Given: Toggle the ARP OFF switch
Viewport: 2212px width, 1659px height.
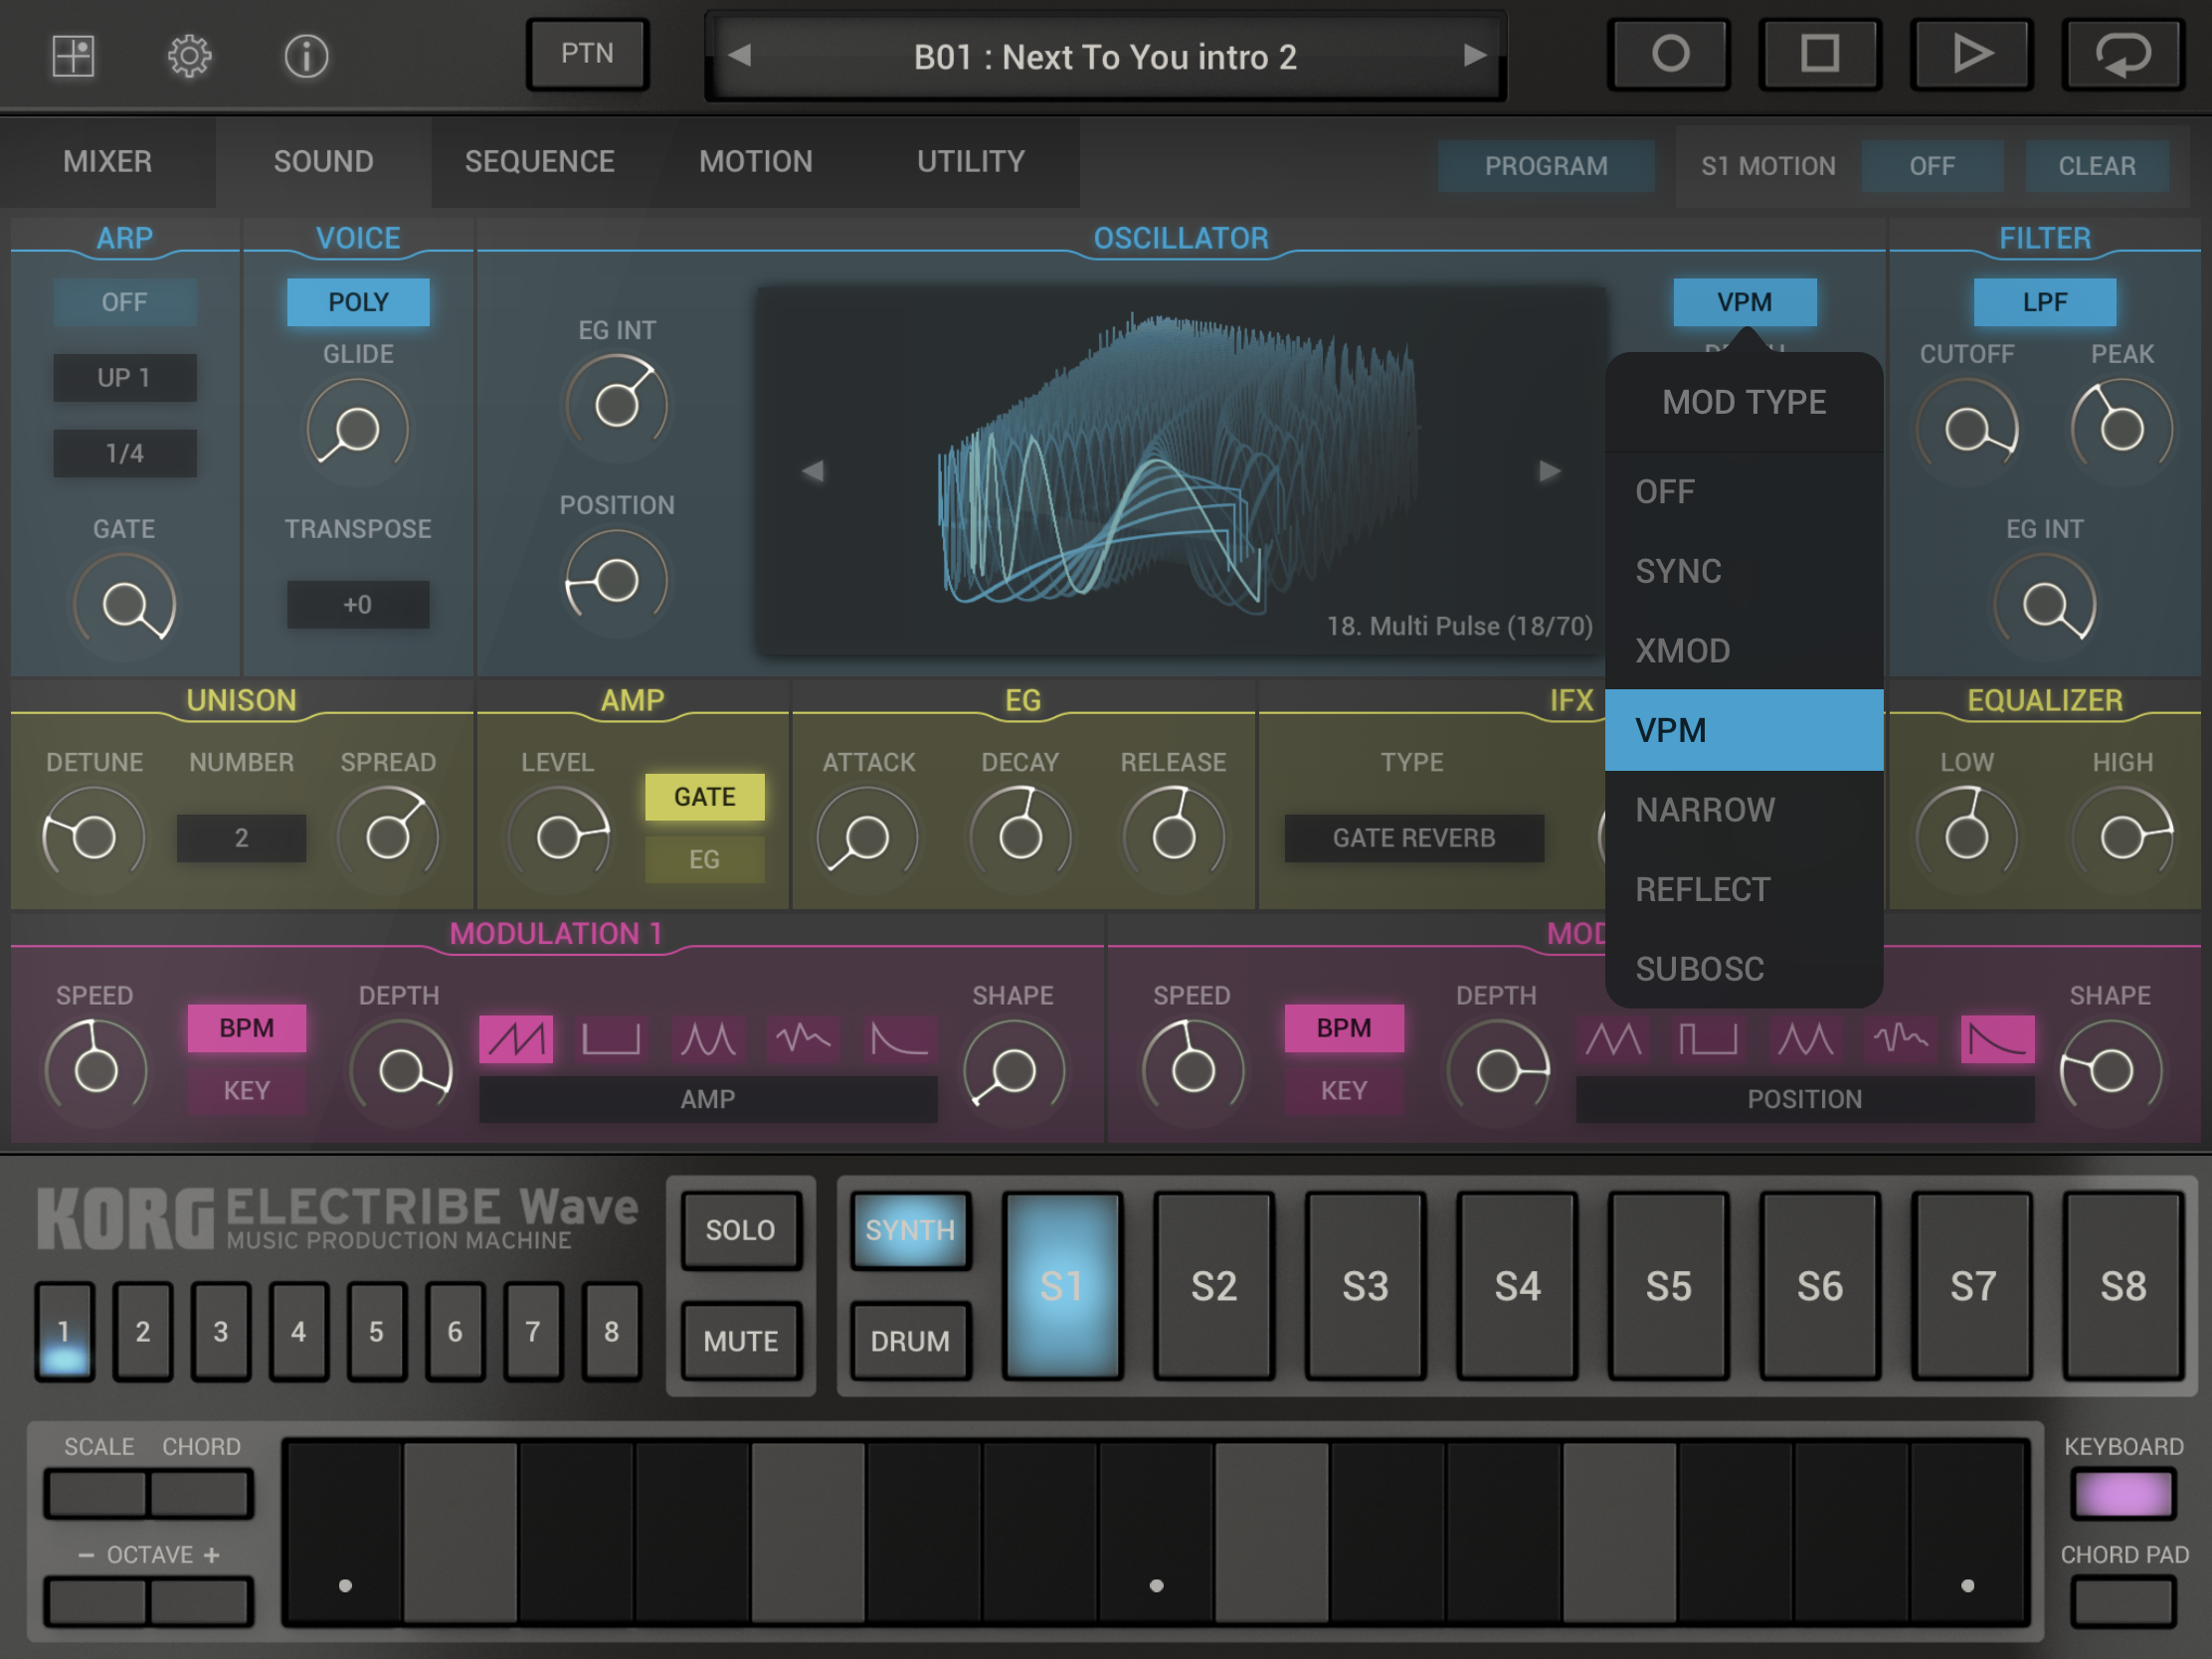Looking at the screenshot, I should [x=124, y=302].
